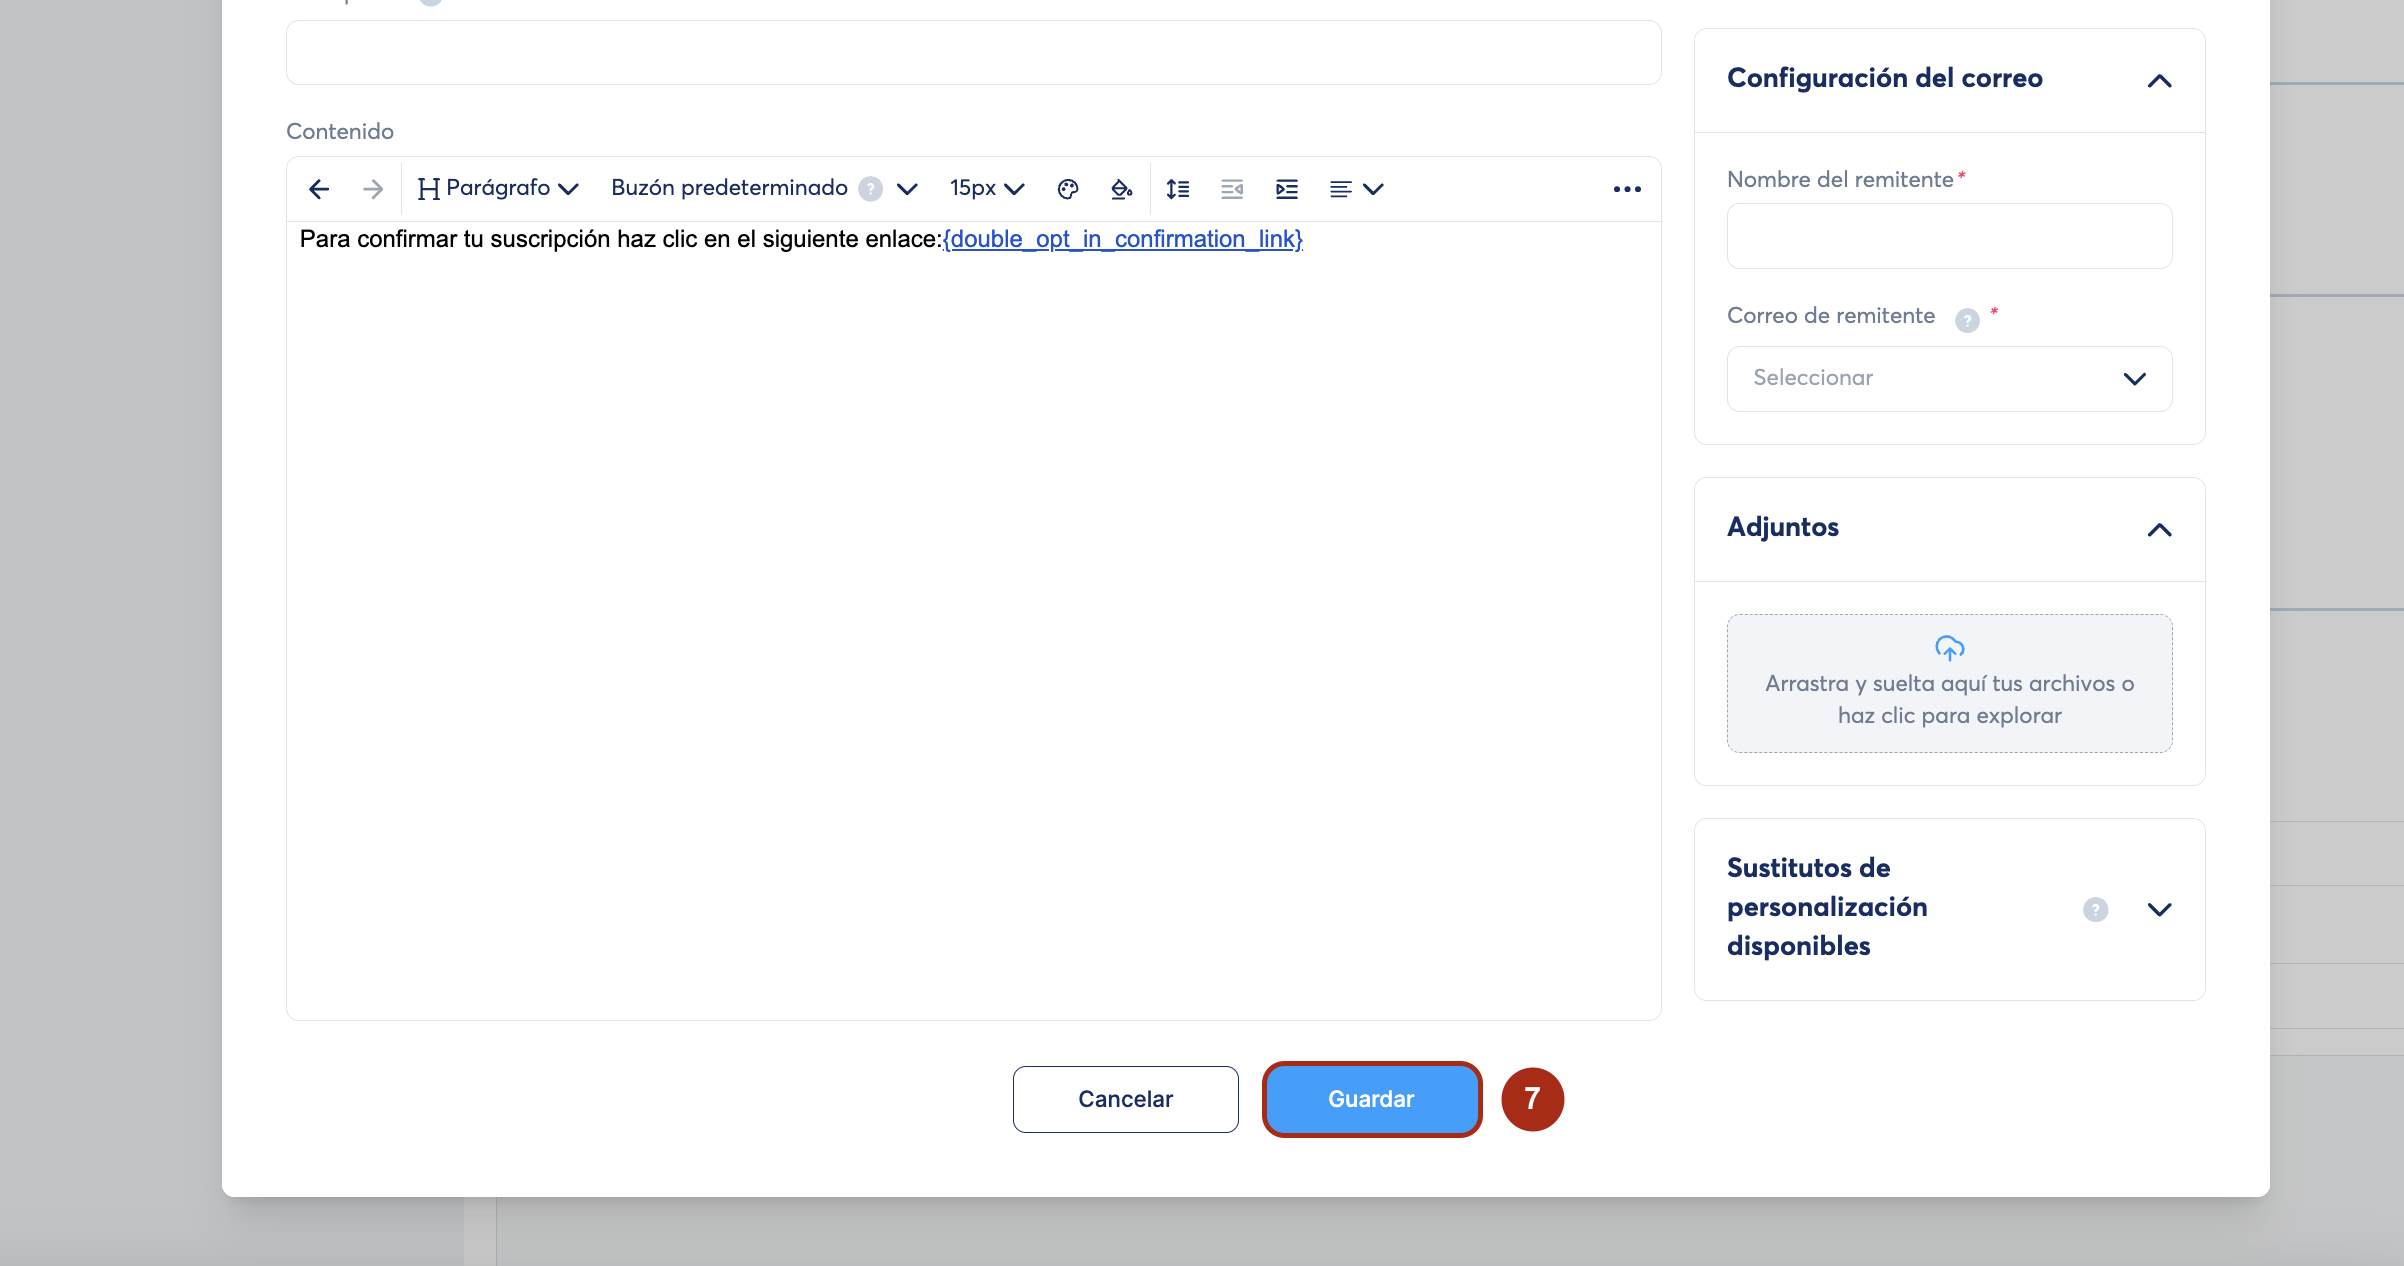Click help icon next to Correo de remitente
The height and width of the screenshot is (1266, 2404).
click(x=1967, y=320)
